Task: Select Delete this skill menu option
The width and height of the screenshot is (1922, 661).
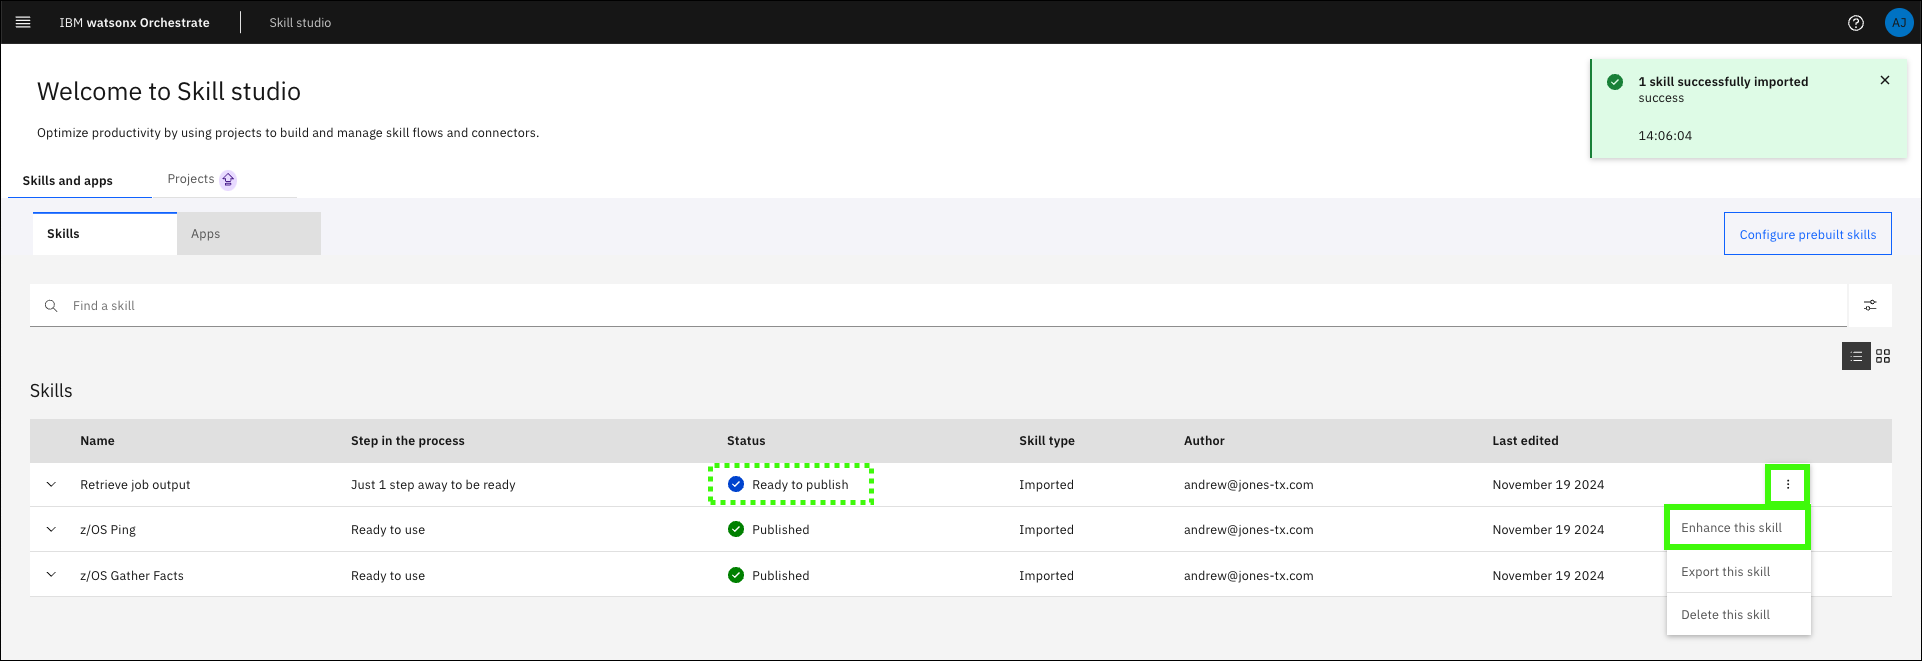Action: [1725, 615]
